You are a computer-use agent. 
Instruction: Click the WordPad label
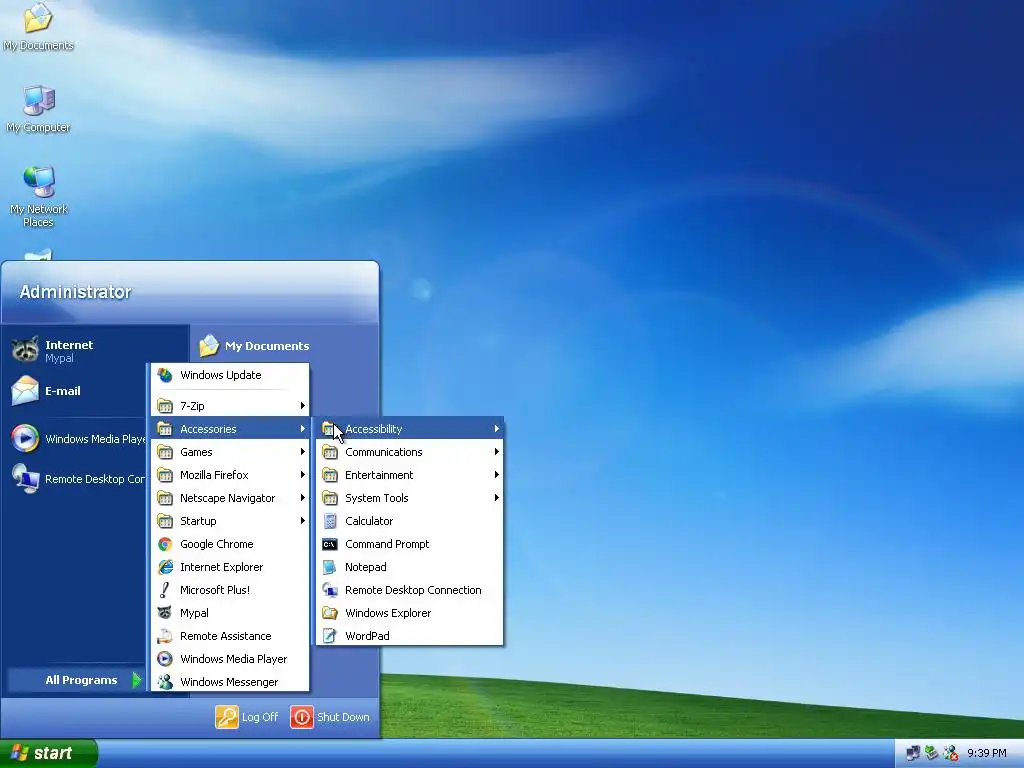click(x=367, y=636)
